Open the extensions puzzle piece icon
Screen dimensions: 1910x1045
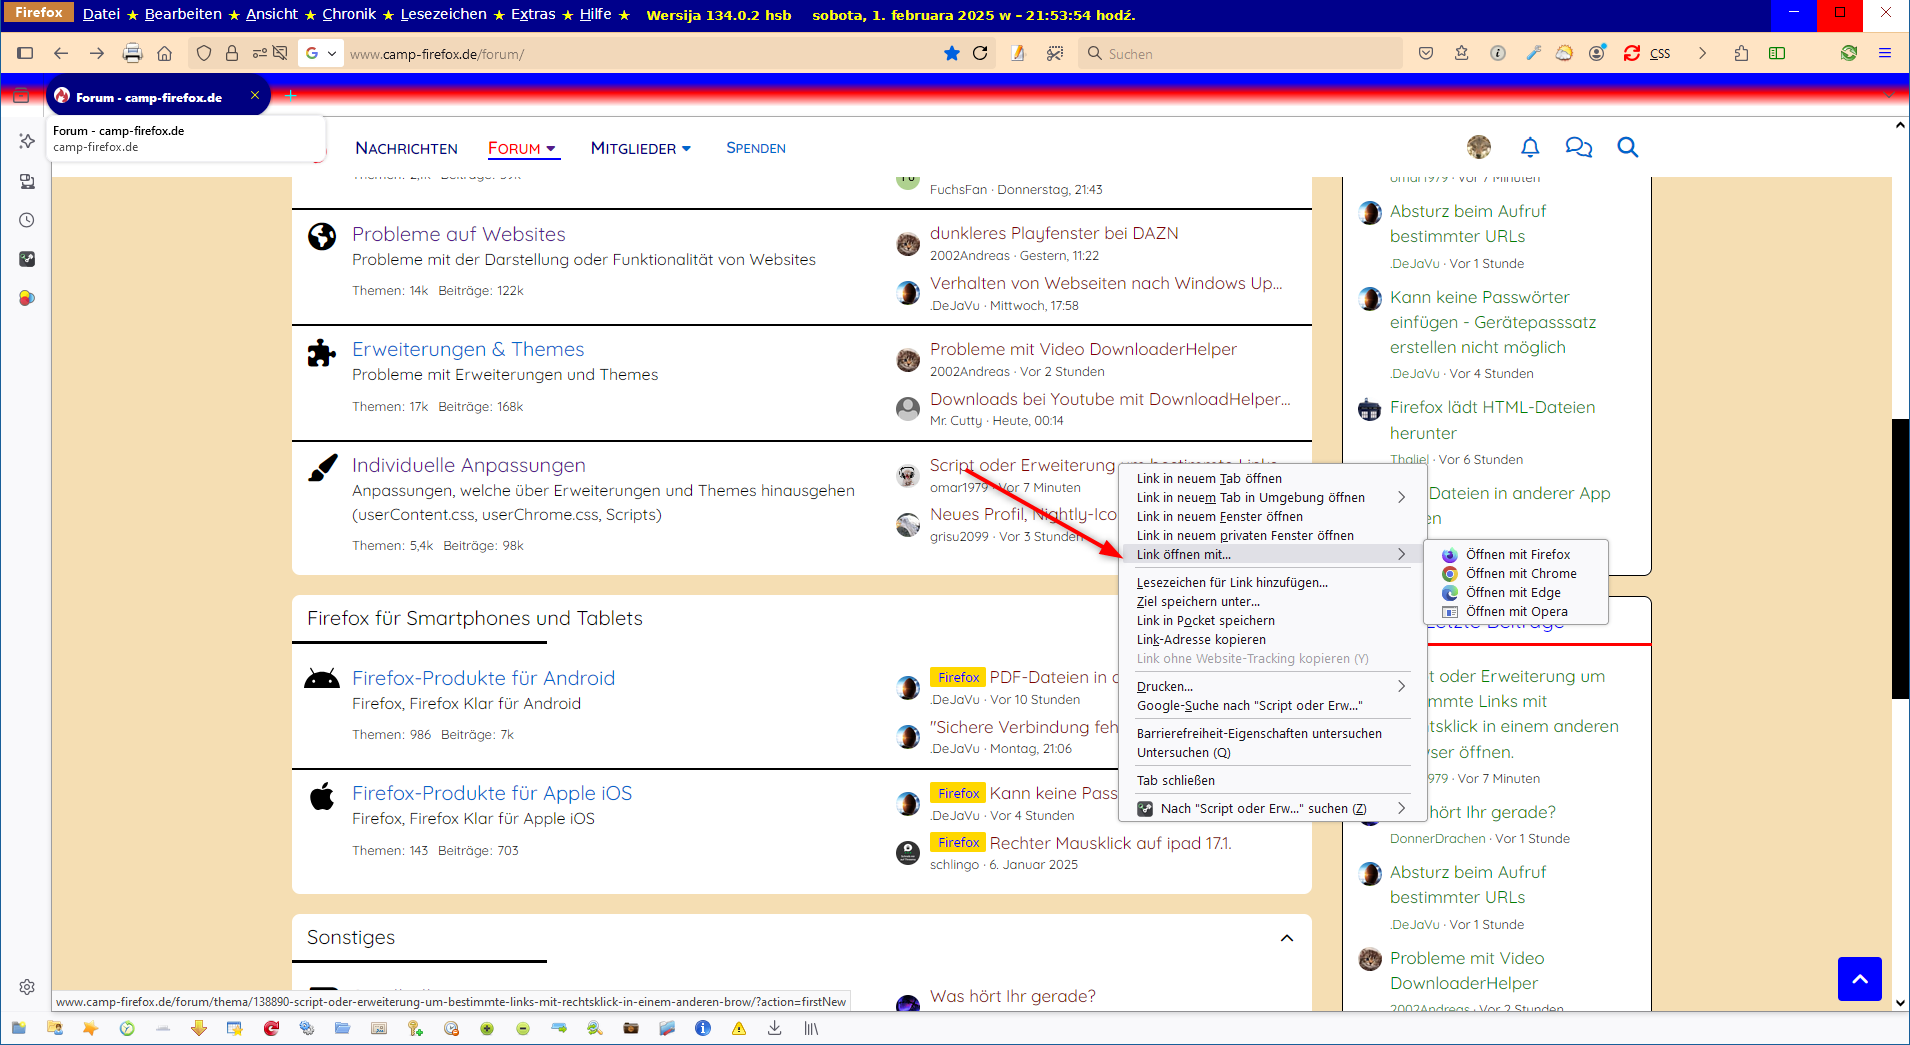[1741, 53]
